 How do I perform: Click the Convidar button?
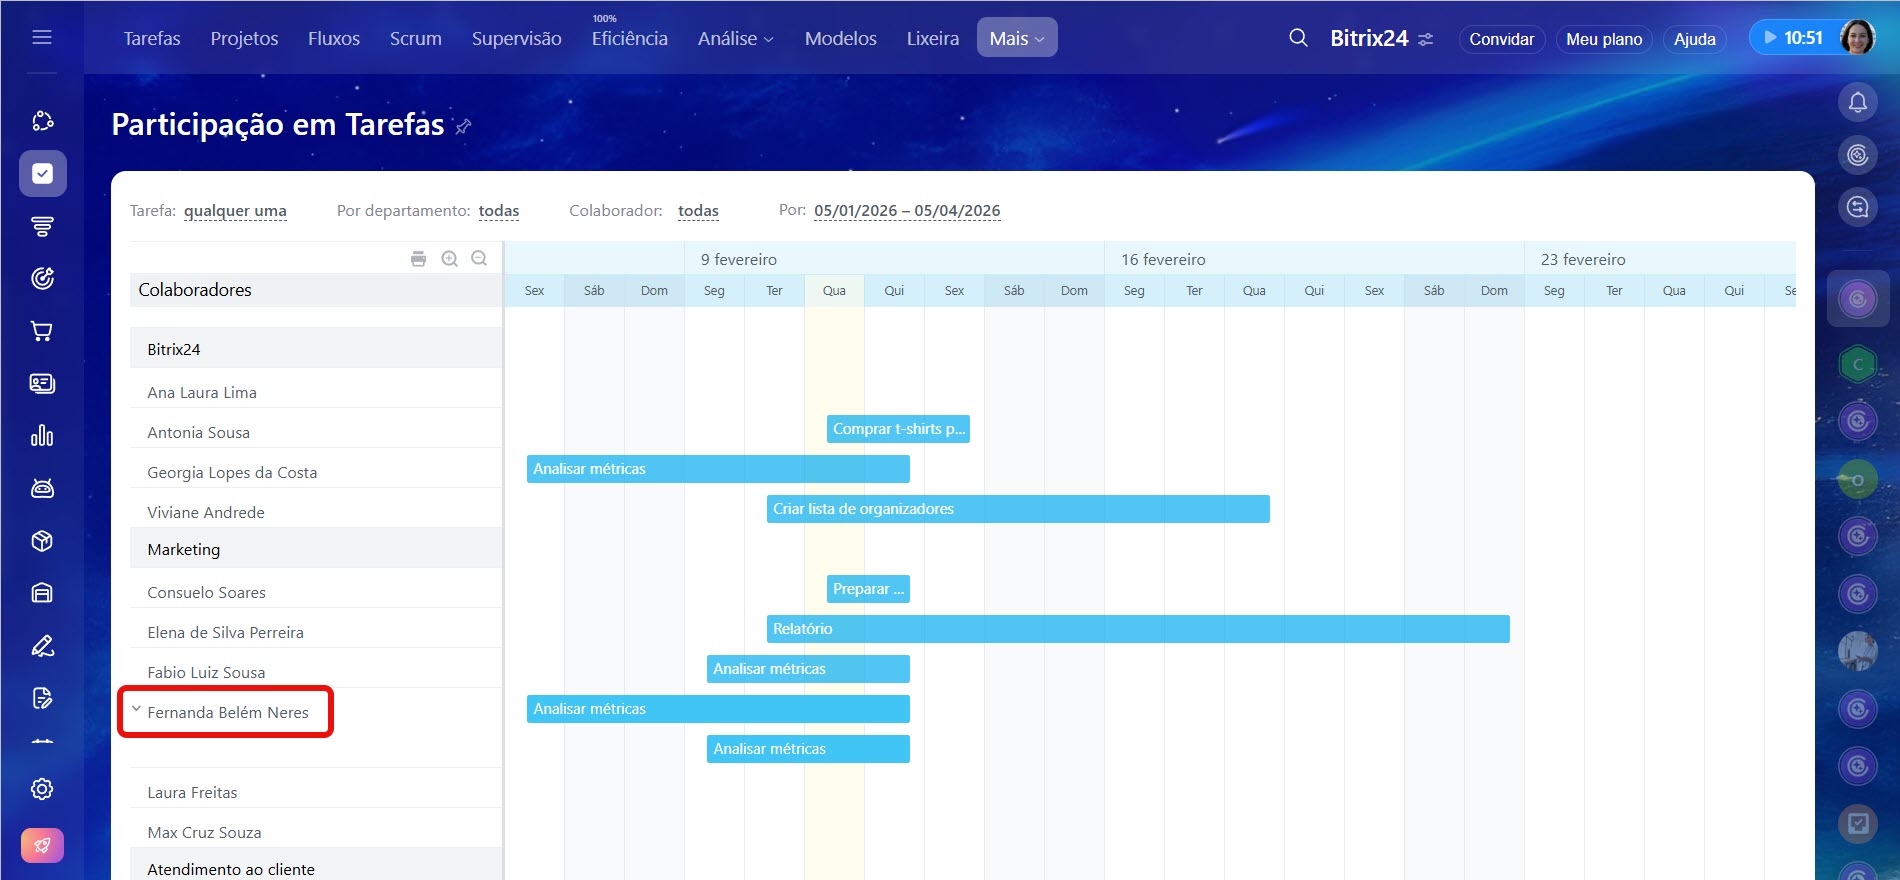pos(1501,39)
